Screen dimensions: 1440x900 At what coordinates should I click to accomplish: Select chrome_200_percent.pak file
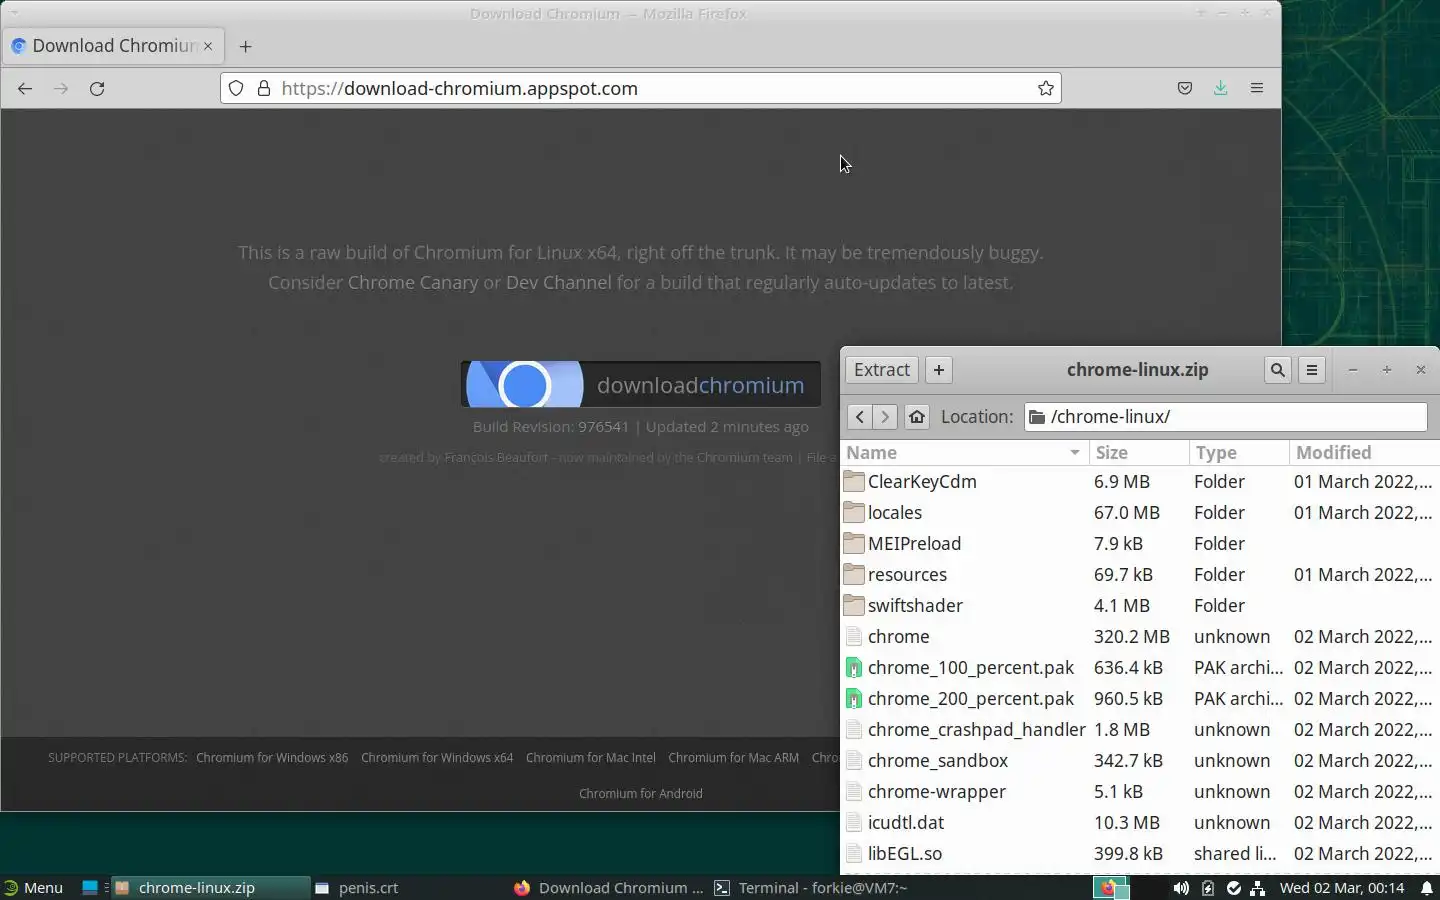click(x=1140, y=698)
